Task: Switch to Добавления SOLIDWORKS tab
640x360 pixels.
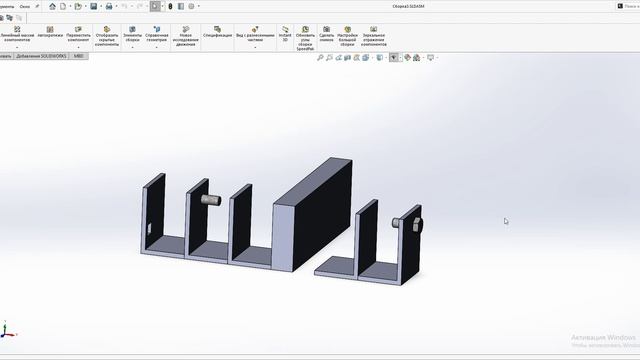Action: pyautogui.click(x=41, y=56)
